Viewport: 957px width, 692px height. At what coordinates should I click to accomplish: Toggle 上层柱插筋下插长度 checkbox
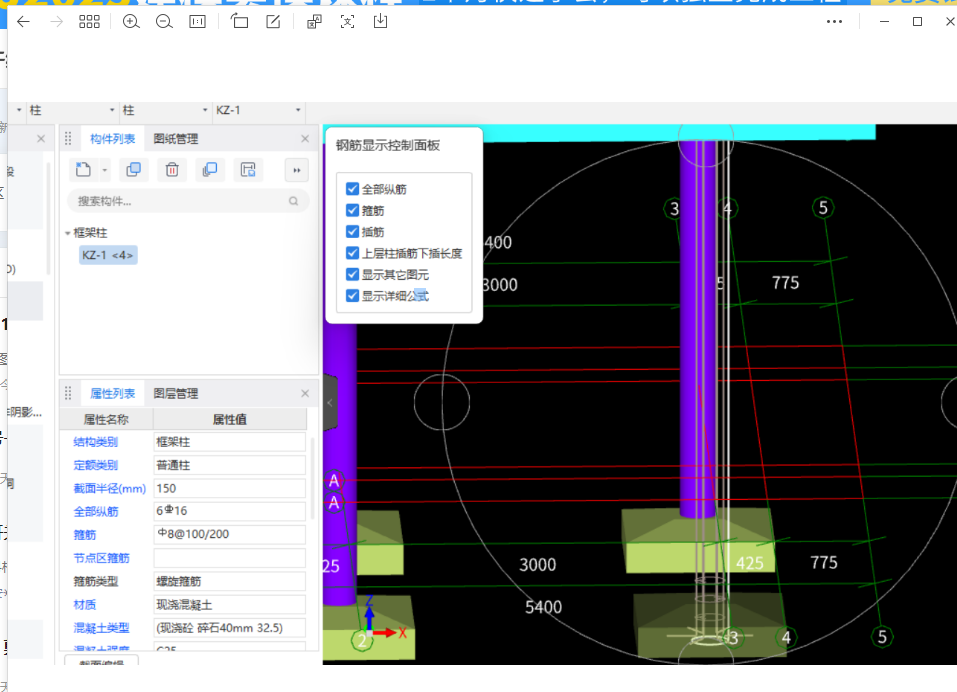352,253
